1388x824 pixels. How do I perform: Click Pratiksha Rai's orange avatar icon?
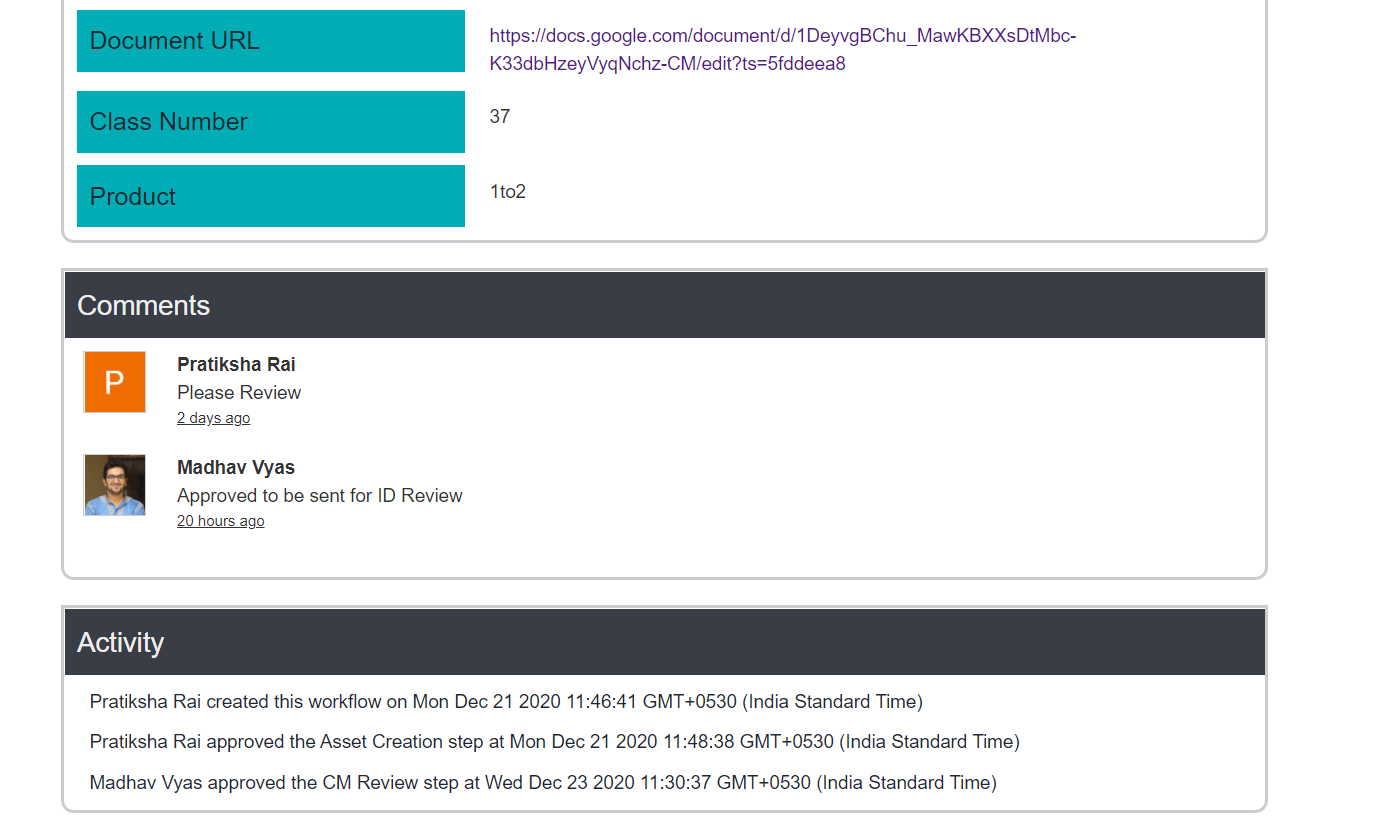pos(114,382)
